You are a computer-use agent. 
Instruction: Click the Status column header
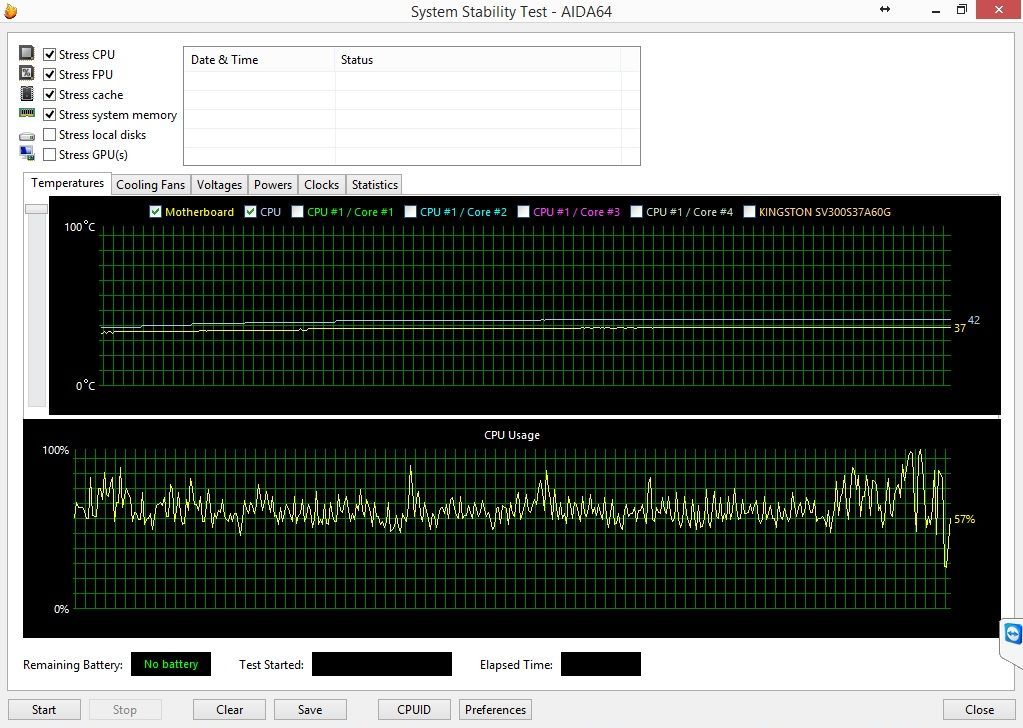point(478,59)
